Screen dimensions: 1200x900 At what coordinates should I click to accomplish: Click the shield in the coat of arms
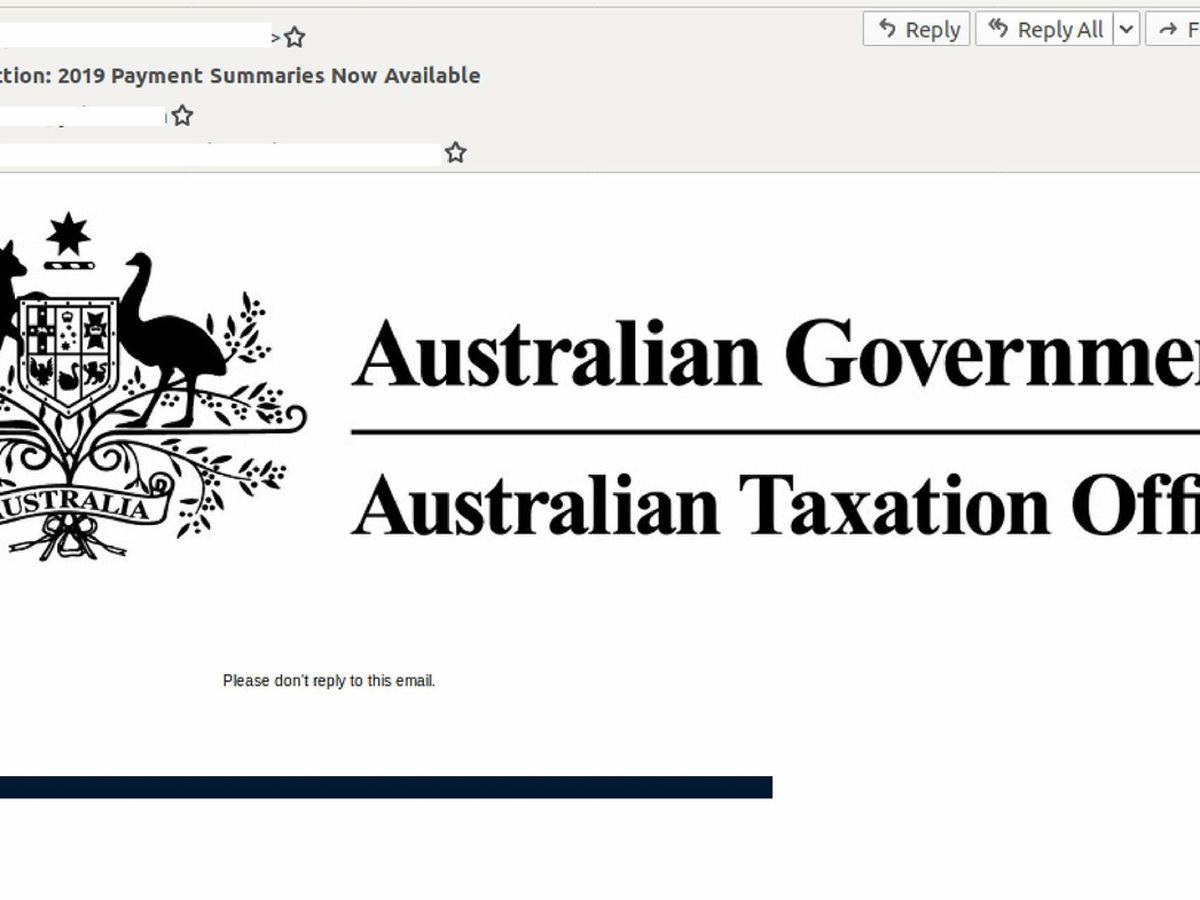pyautogui.click(x=68, y=355)
